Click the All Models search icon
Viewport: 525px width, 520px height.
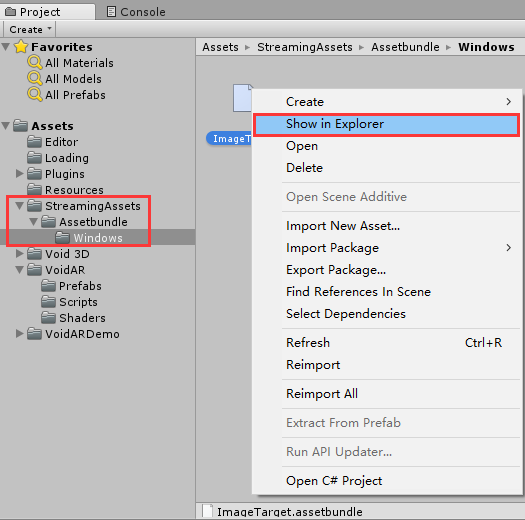(34, 79)
